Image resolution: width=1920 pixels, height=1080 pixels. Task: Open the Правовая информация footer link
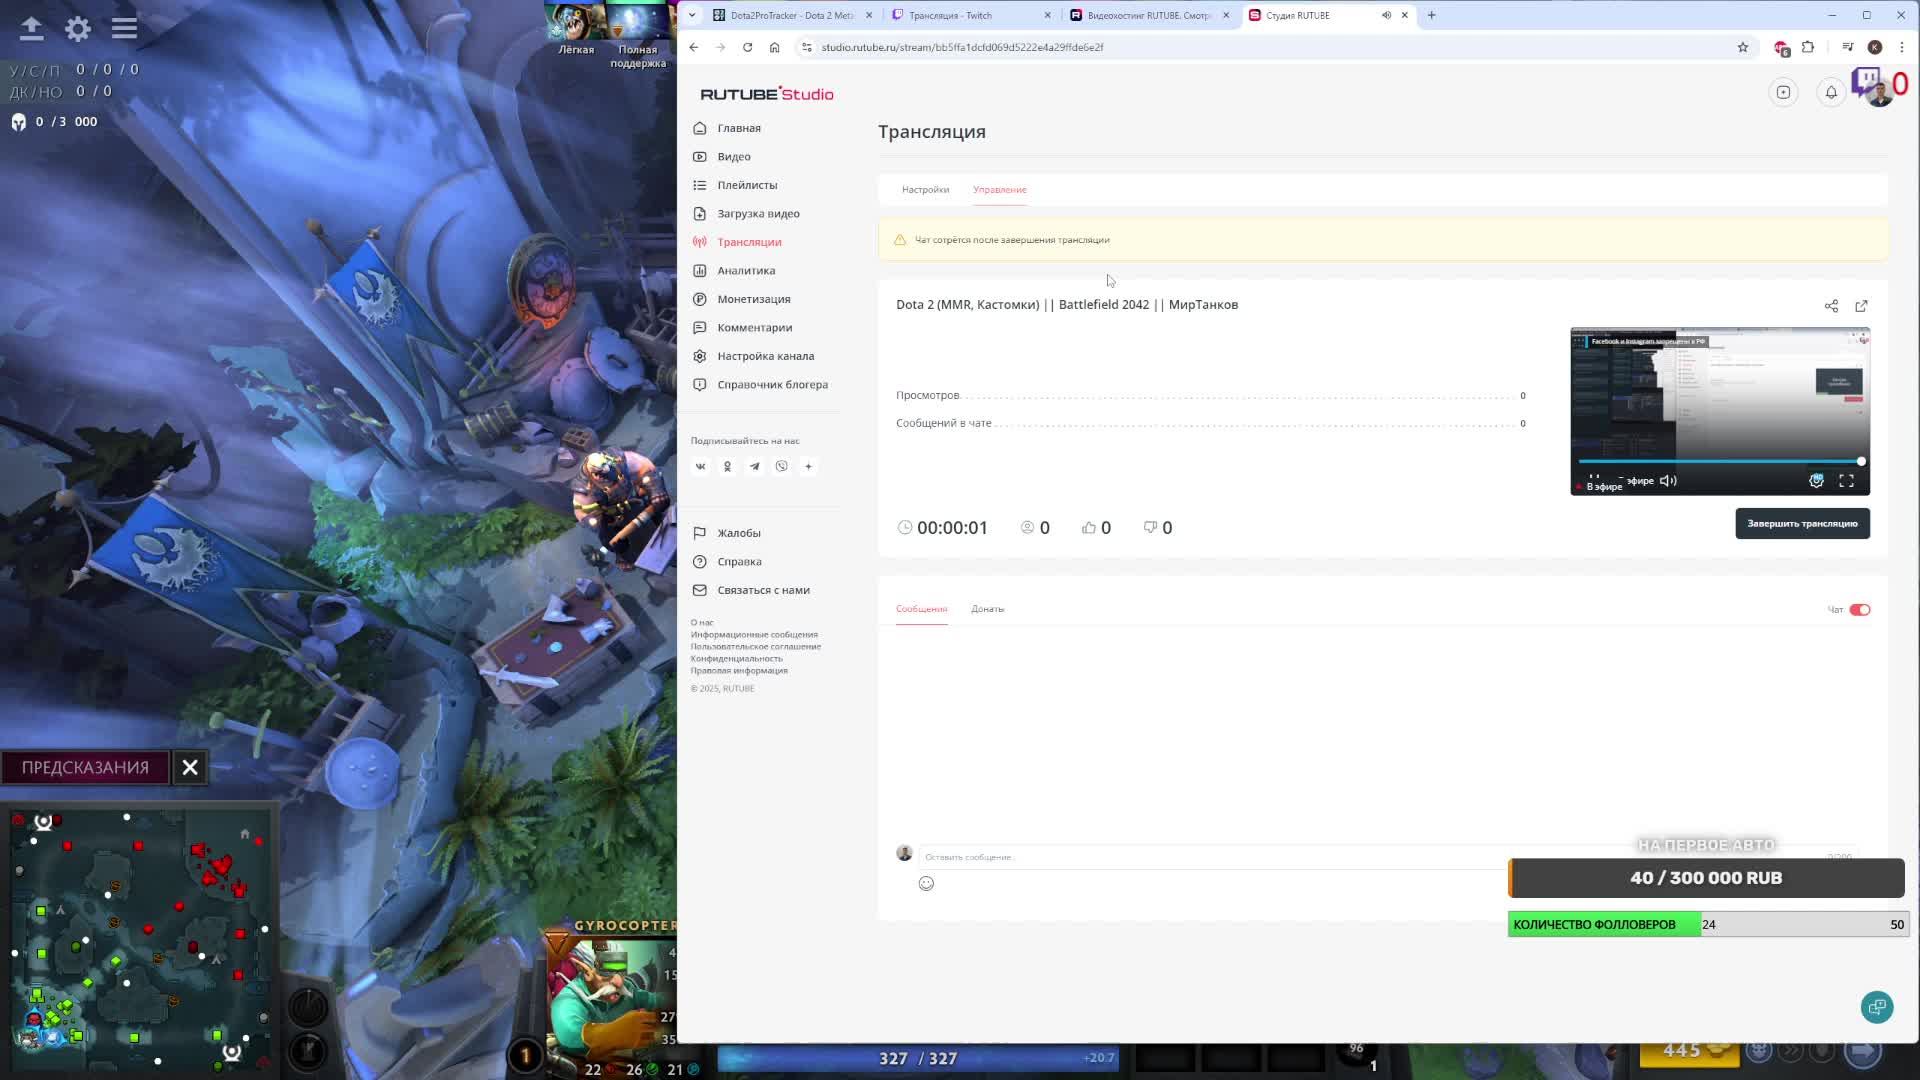pos(739,671)
